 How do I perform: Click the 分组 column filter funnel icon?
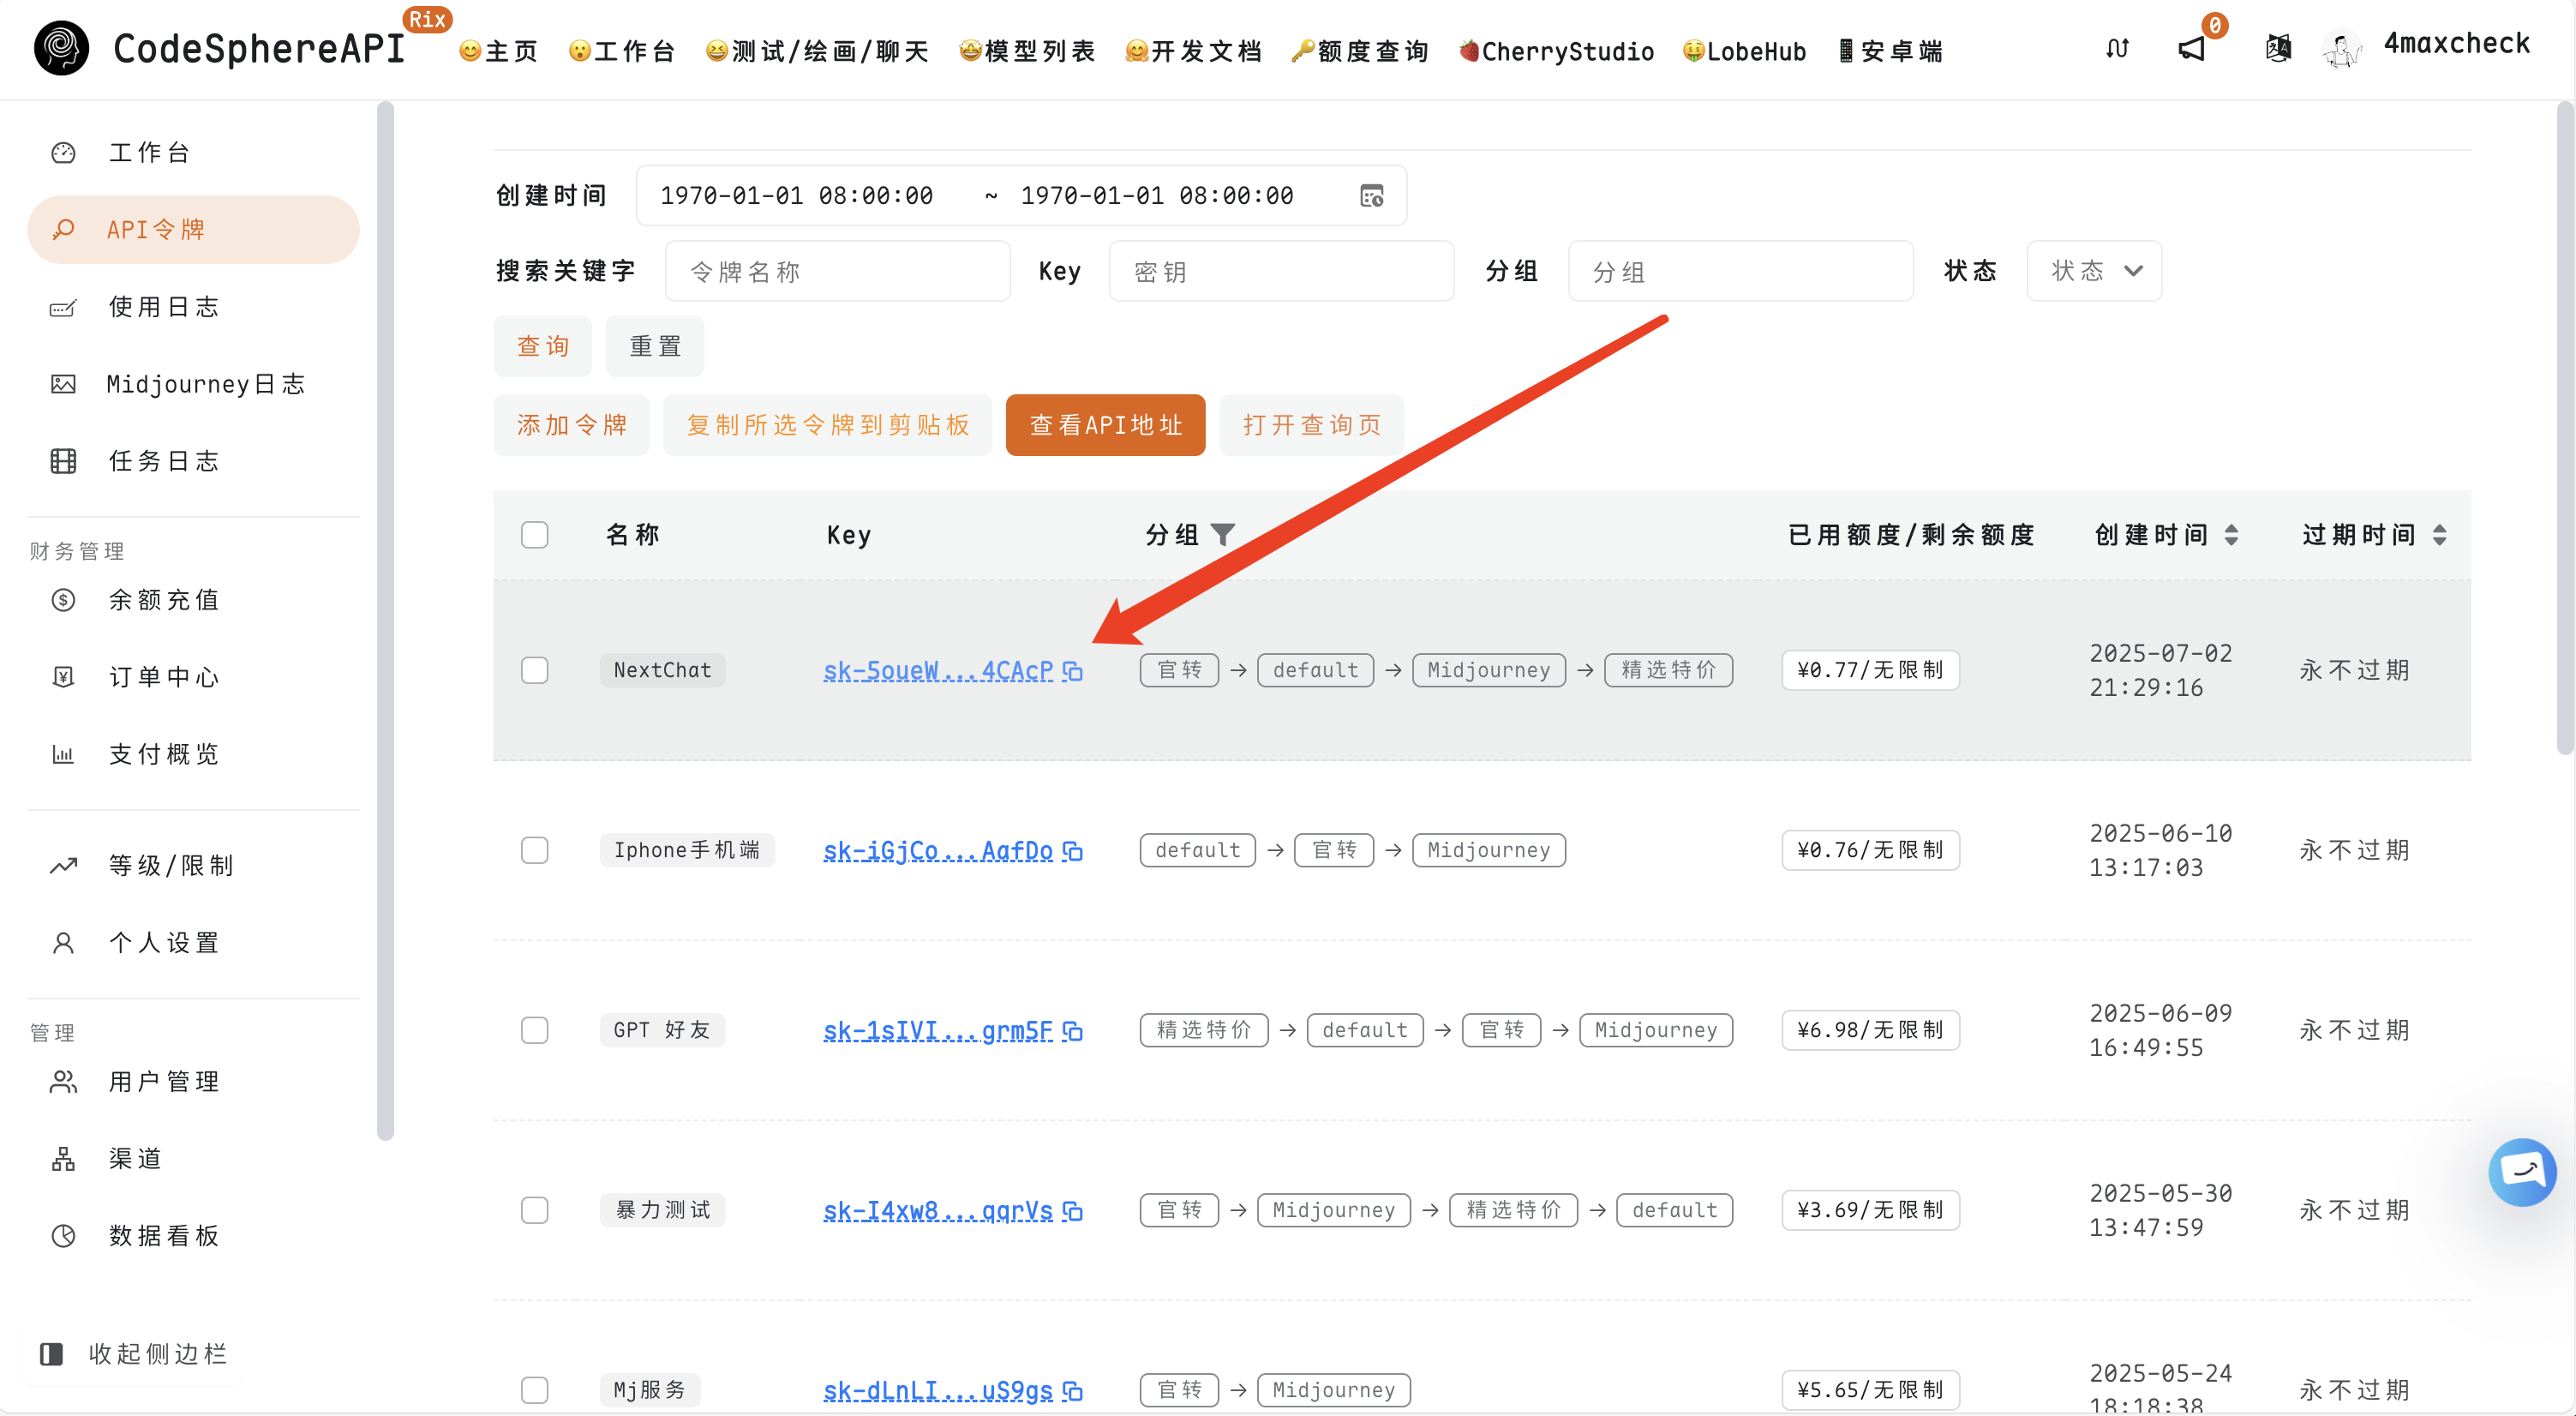(1222, 535)
